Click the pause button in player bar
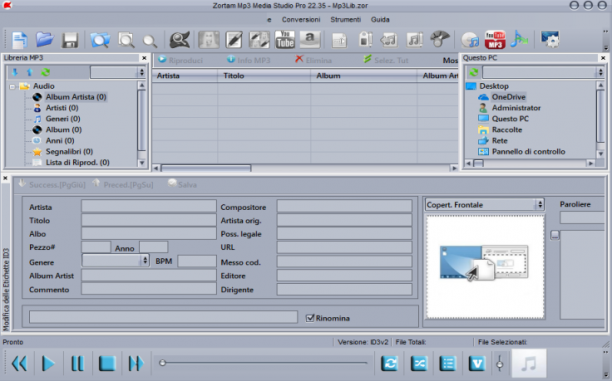 tap(77, 363)
